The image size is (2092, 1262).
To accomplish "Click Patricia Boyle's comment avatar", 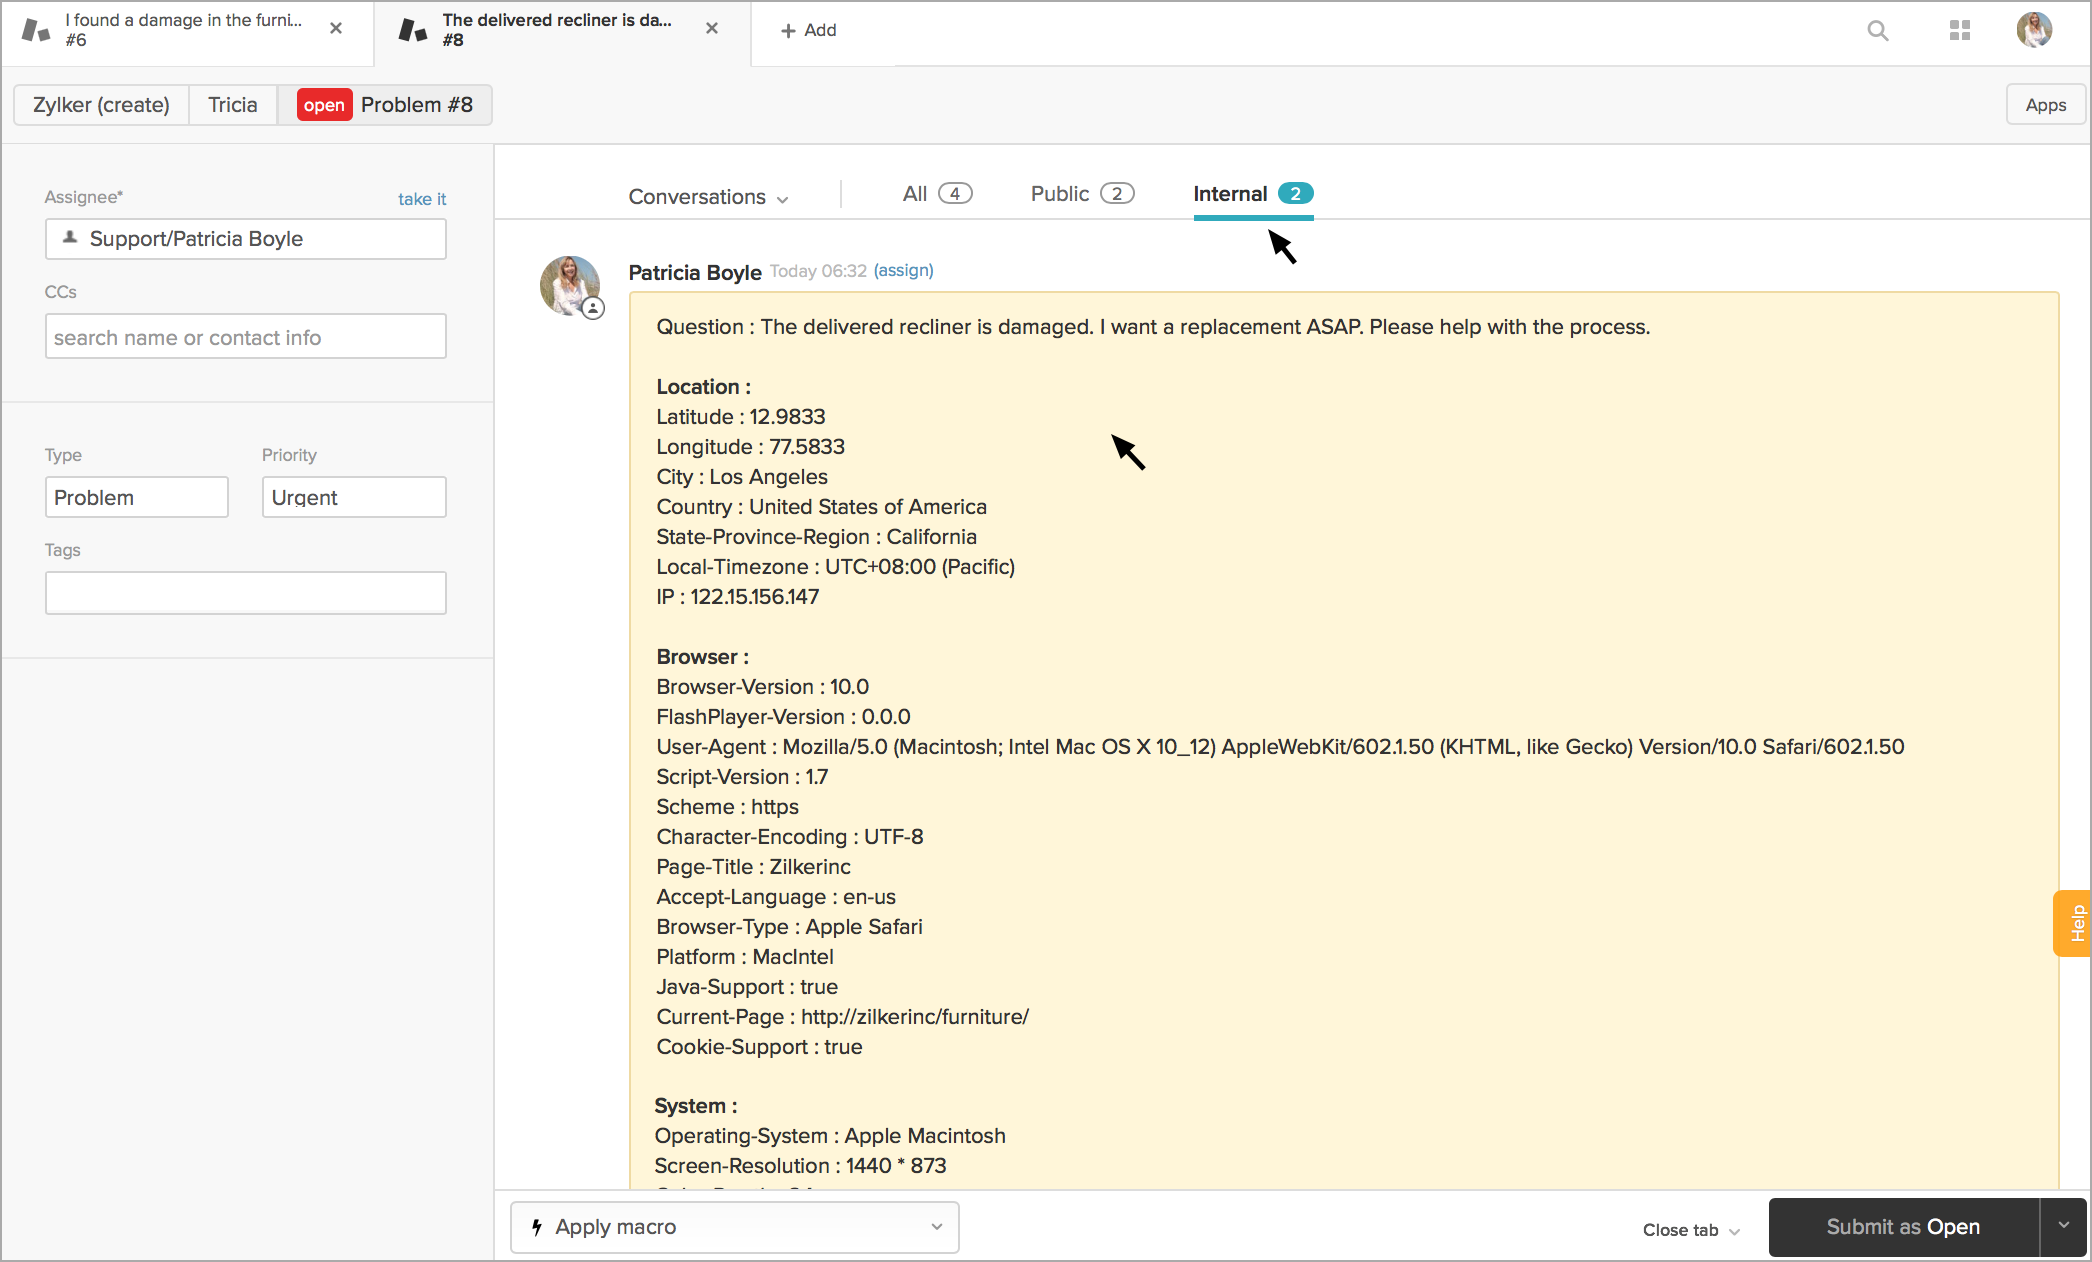I will [569, 285].
